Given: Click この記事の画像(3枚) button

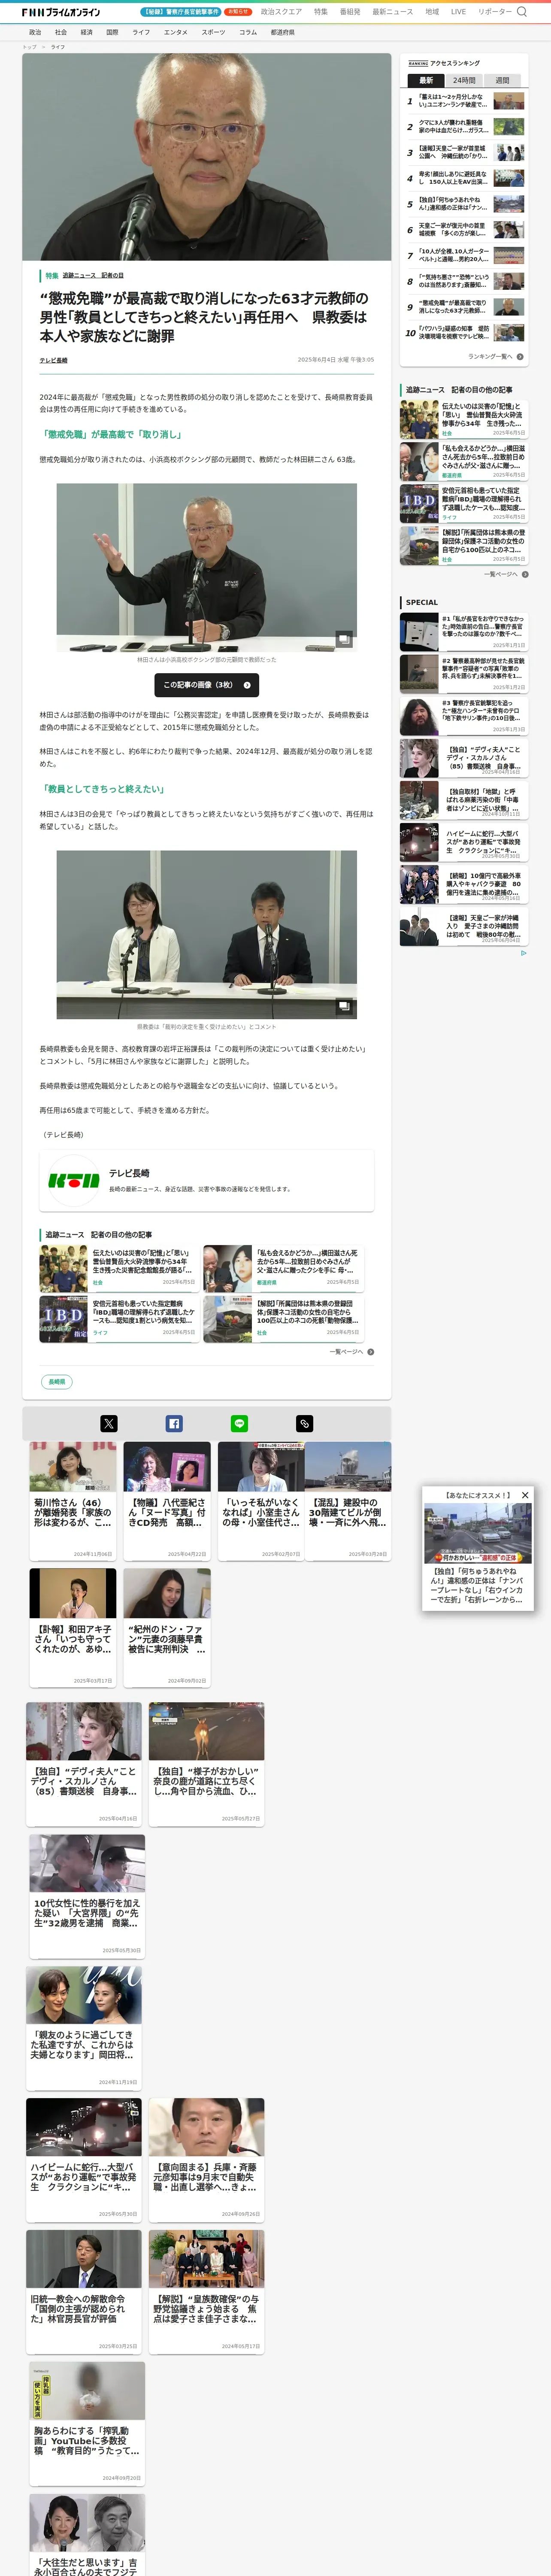Looking at the screenshot, I should (207, 685).
